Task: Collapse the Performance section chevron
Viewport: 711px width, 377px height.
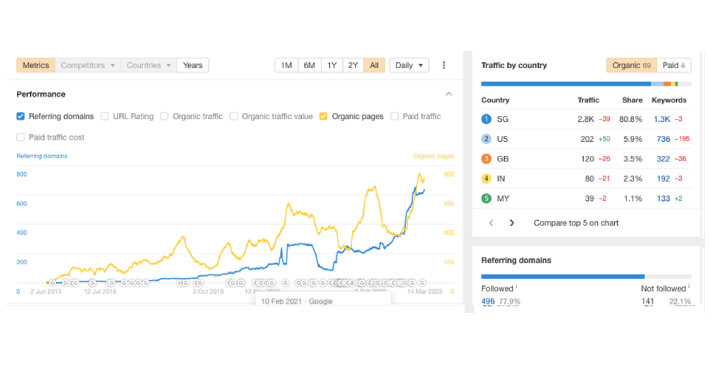Action: pyautogui.click(x=448, y=94)
